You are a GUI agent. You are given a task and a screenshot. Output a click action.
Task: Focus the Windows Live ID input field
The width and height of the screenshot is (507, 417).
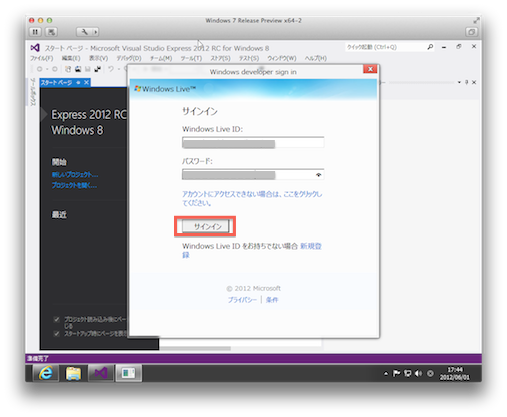pos(253,142)
